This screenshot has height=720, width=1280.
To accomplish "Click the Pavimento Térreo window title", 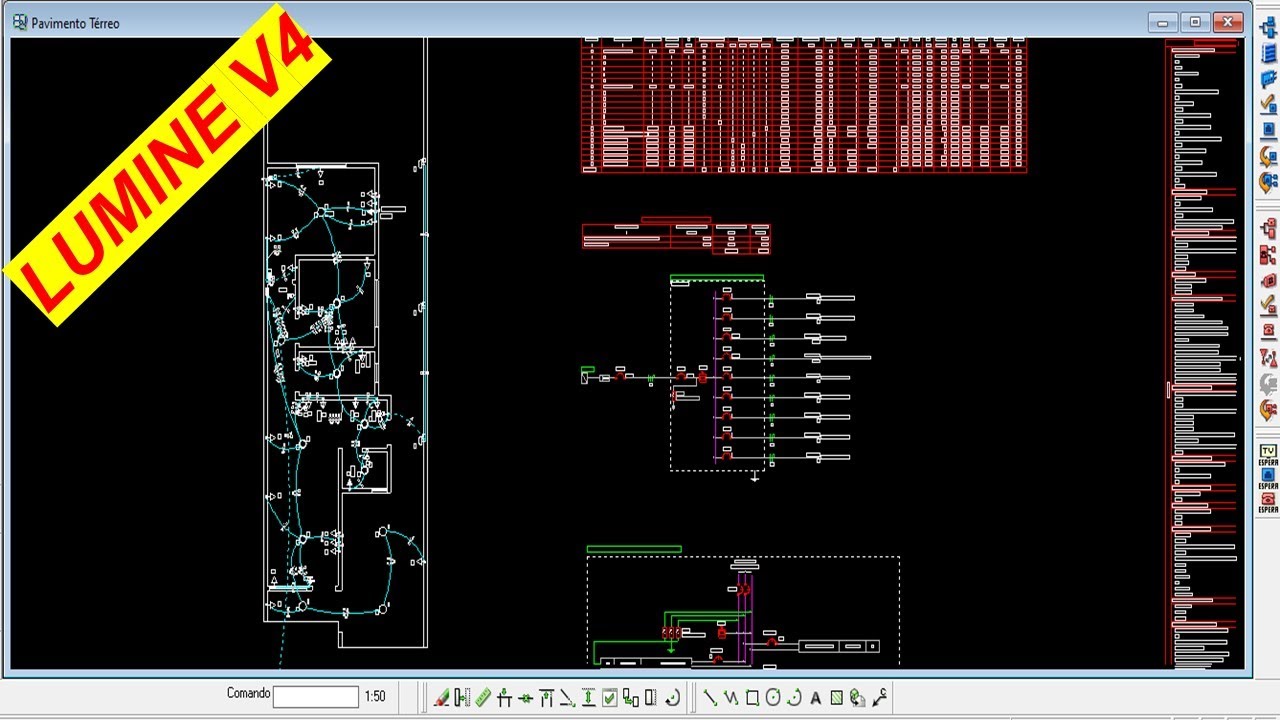I will coord(75,23).
